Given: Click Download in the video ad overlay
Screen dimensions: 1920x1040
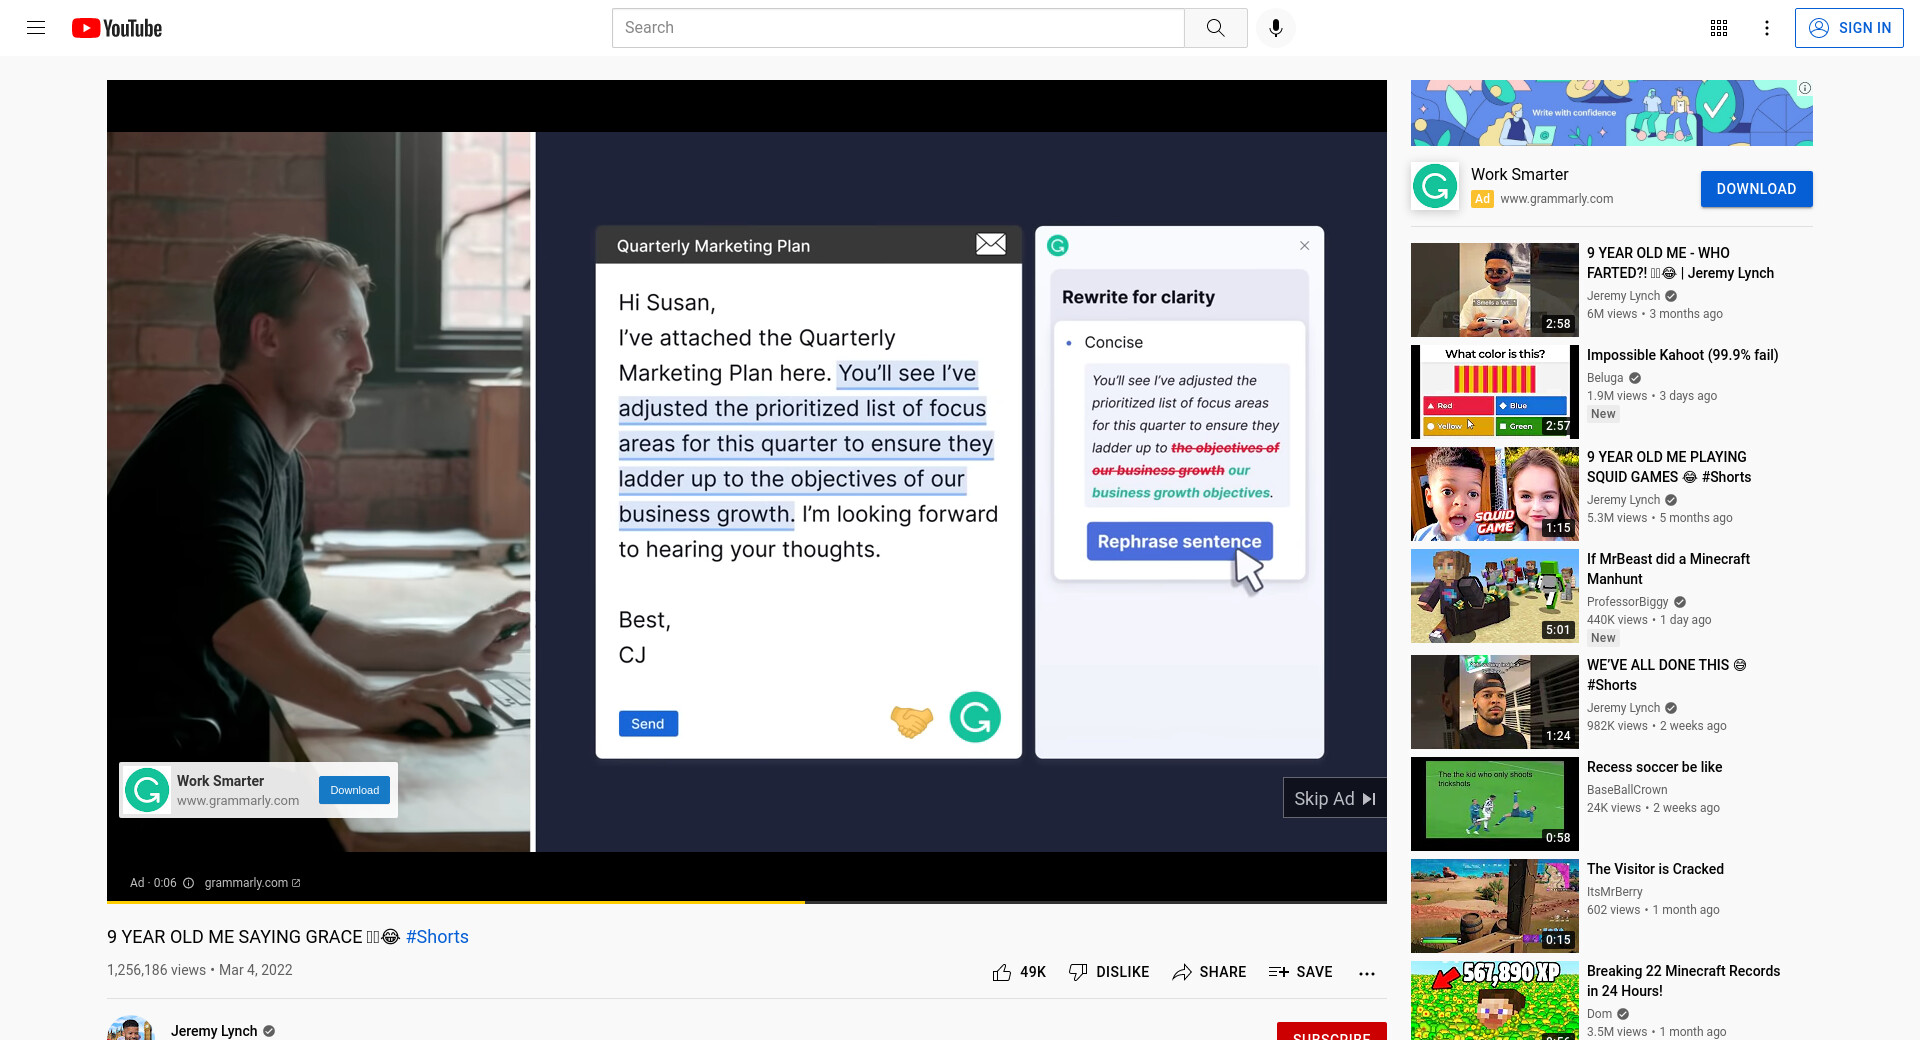Looking at the screenshot, I should point(355,790).
